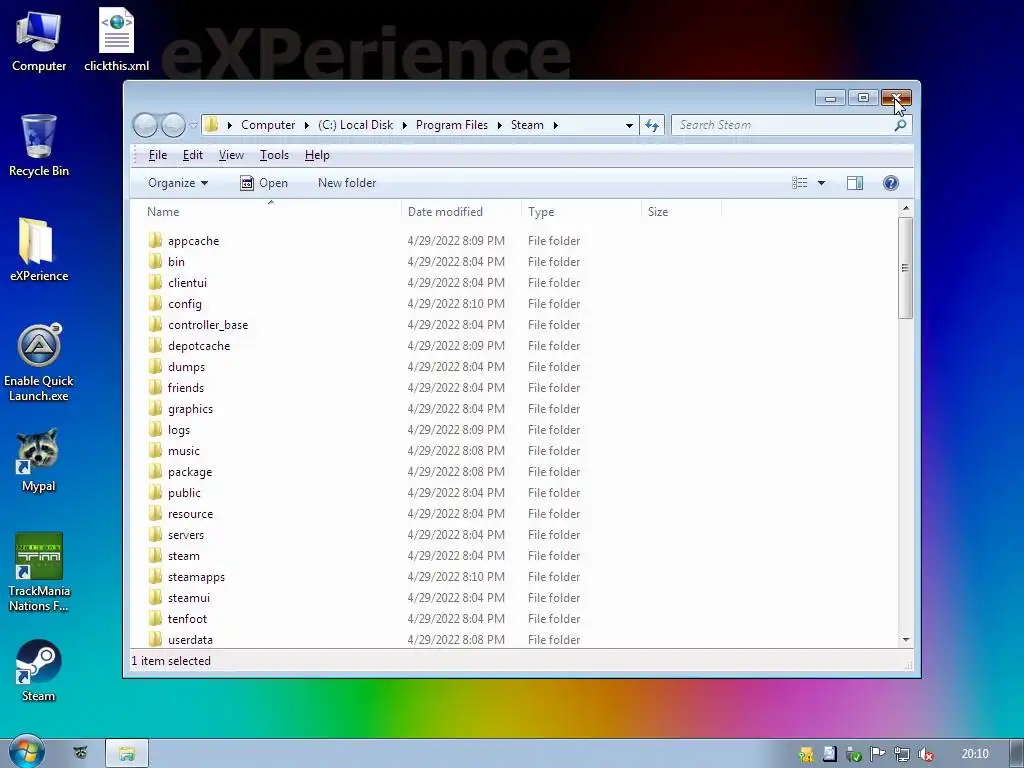Open the File menu
1024x768 pixels.
coord(157,155)
